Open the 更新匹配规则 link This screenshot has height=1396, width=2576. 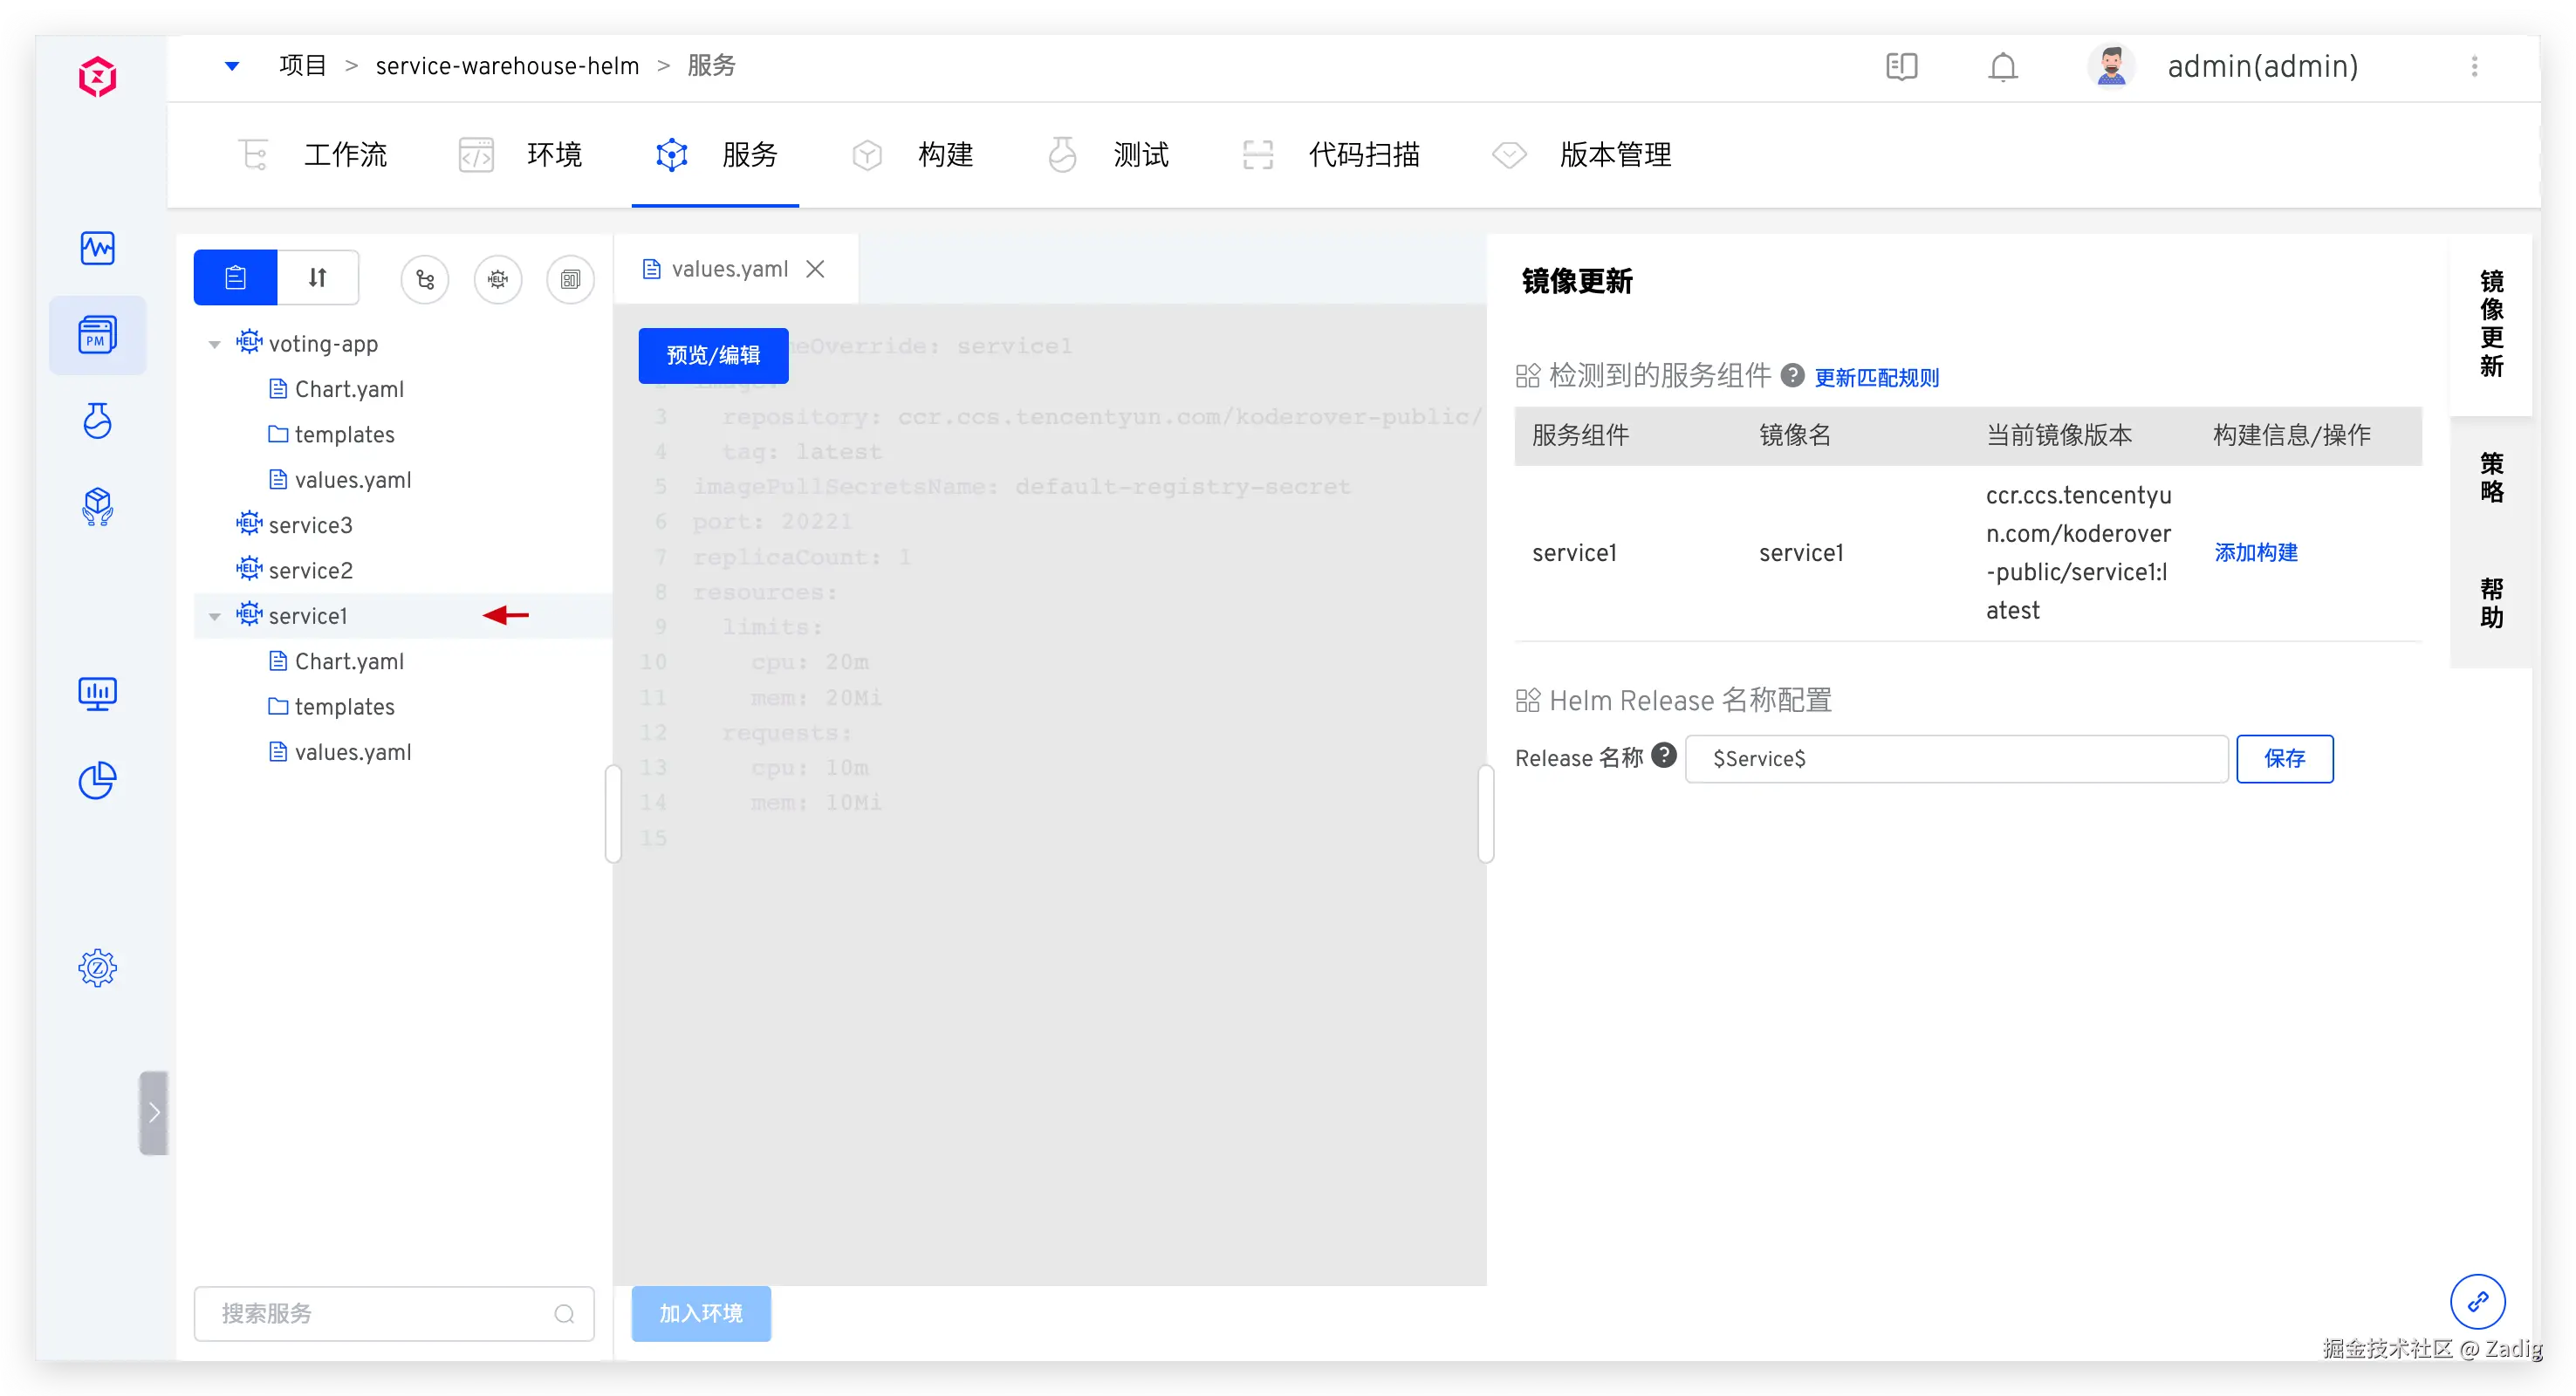point(1876,377)
